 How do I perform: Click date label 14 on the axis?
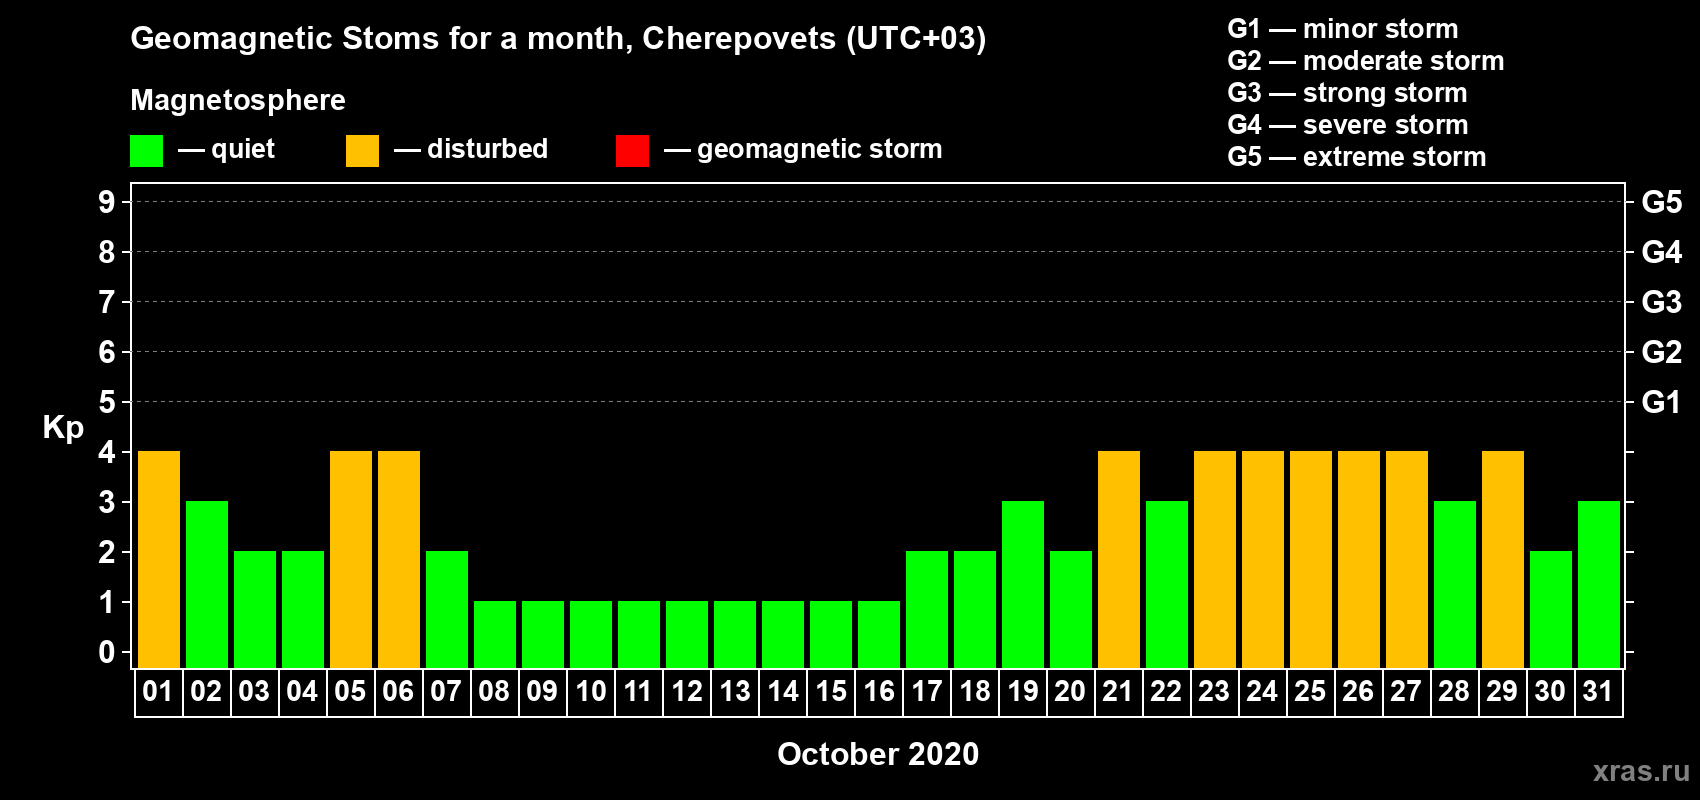[x=782, y=691]
